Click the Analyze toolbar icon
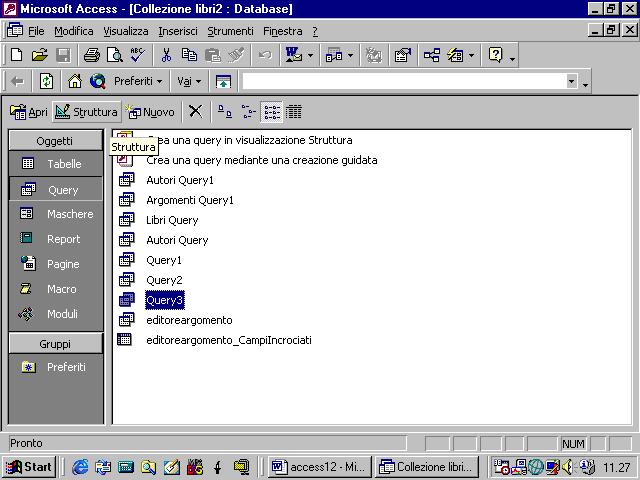 click(x=334, y=55)
